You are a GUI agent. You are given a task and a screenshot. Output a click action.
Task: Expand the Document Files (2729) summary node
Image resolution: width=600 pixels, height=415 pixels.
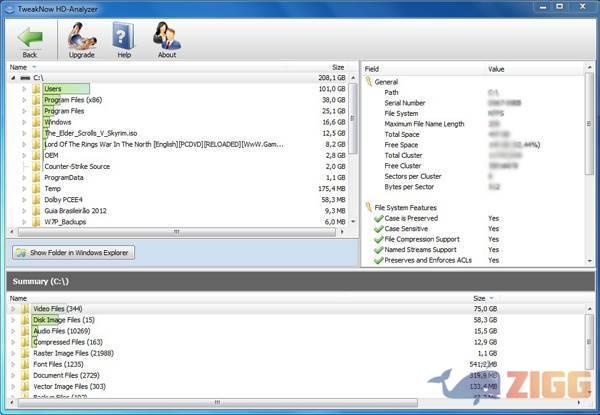click(13, 376)
